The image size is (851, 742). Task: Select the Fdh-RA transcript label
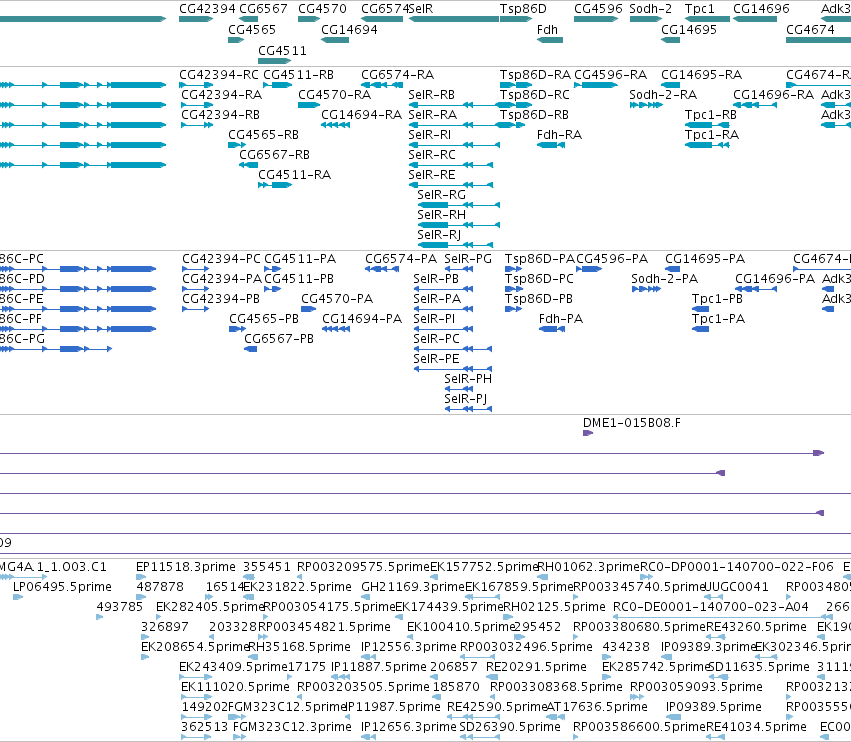coord(559,135)
